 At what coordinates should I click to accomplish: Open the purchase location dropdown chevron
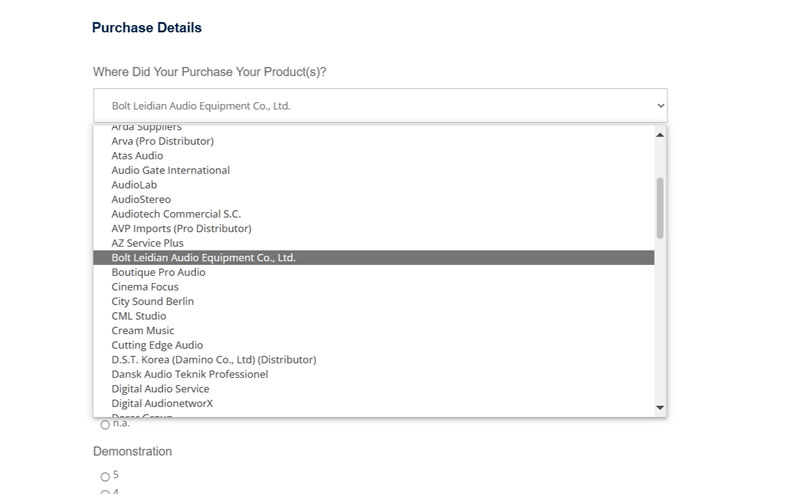pyautogui.click(x=660, y=105)
